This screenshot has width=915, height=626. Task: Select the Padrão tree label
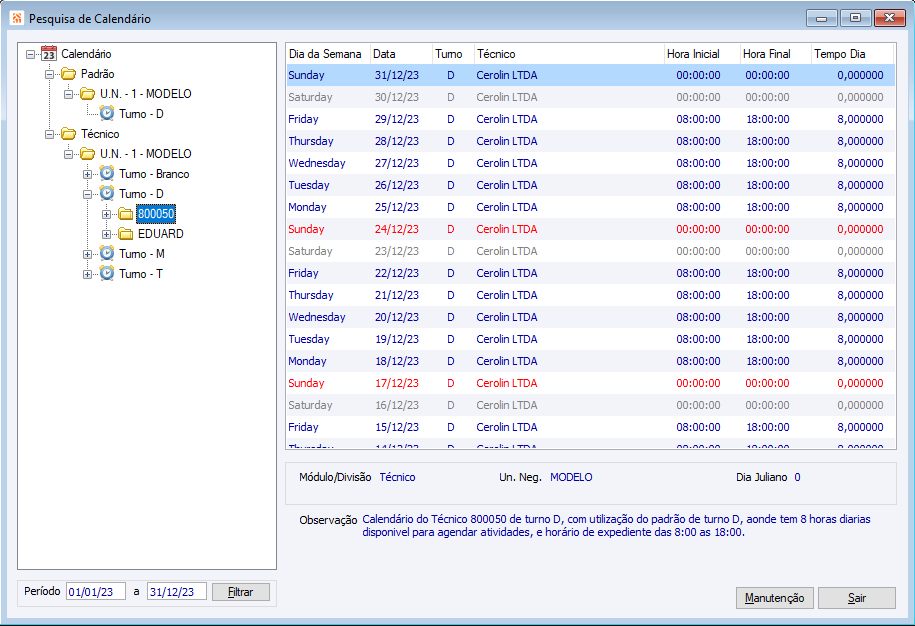(97, 74)
